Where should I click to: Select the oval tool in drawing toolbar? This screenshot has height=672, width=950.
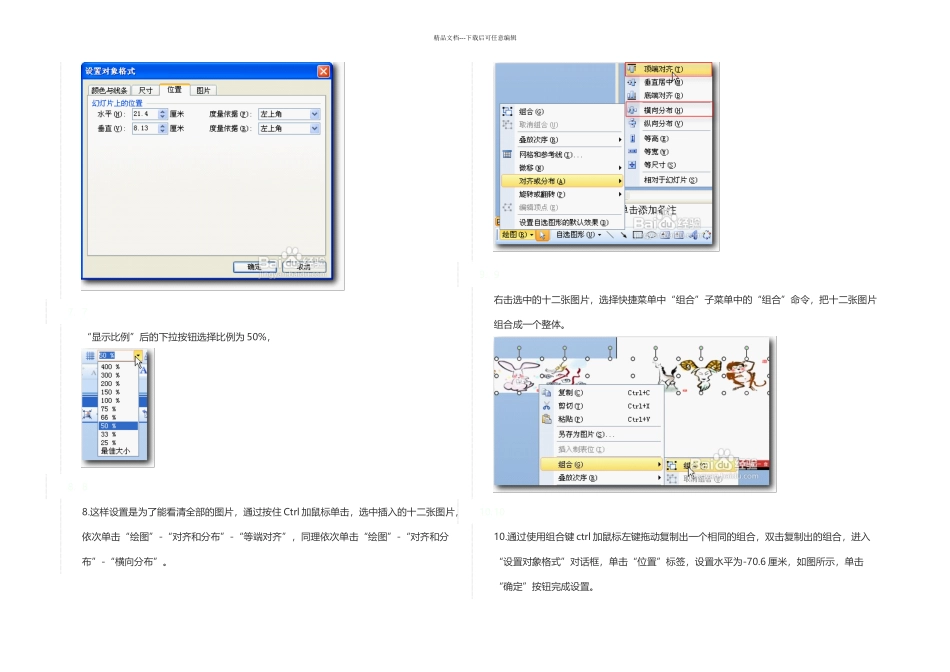pos(651,235)
